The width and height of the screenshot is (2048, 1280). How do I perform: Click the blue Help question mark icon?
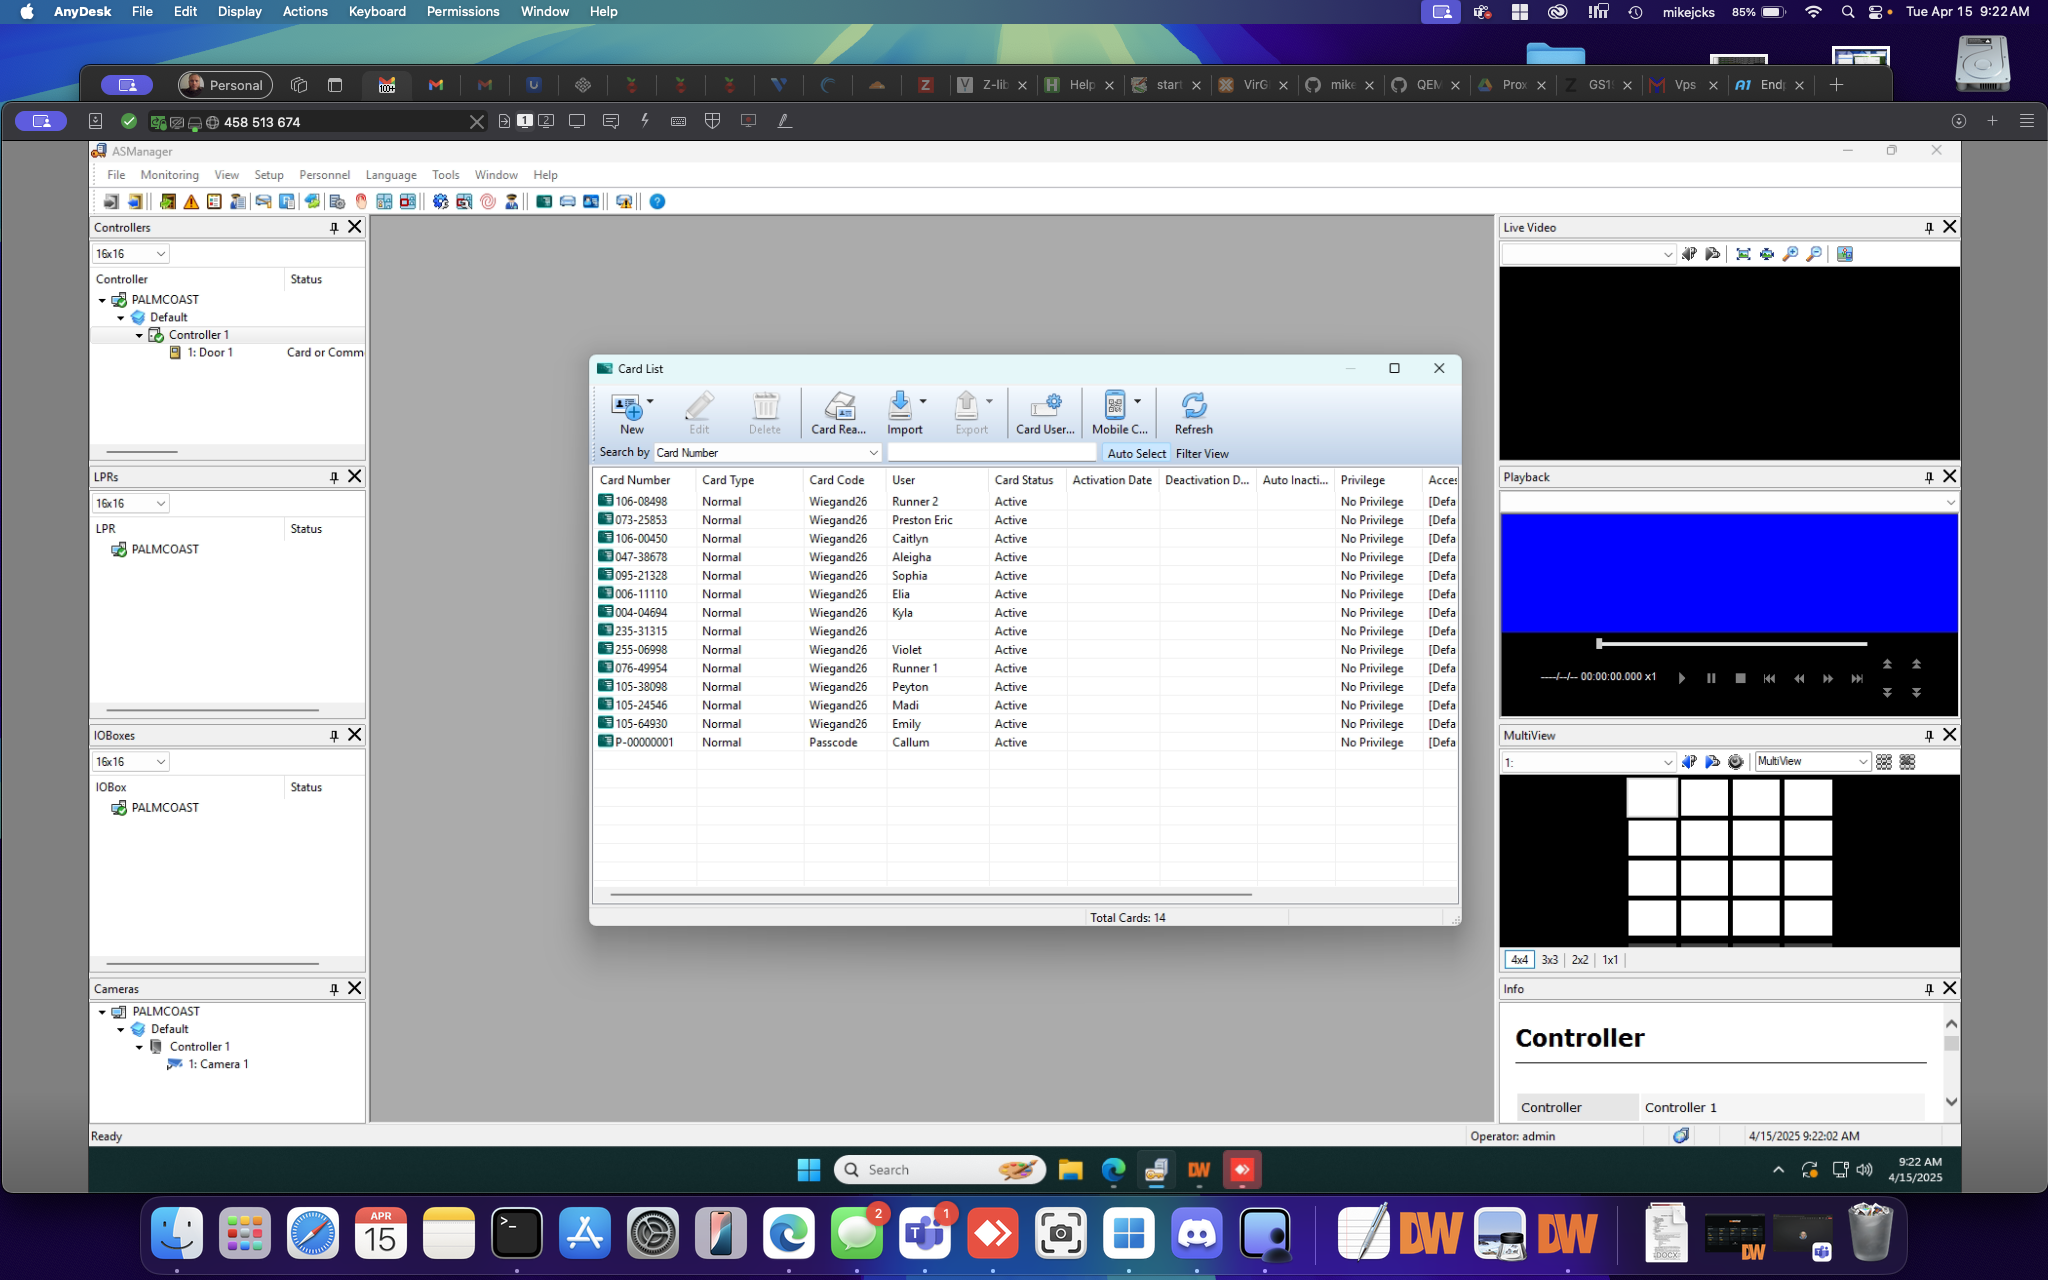(x=657, y=202)
